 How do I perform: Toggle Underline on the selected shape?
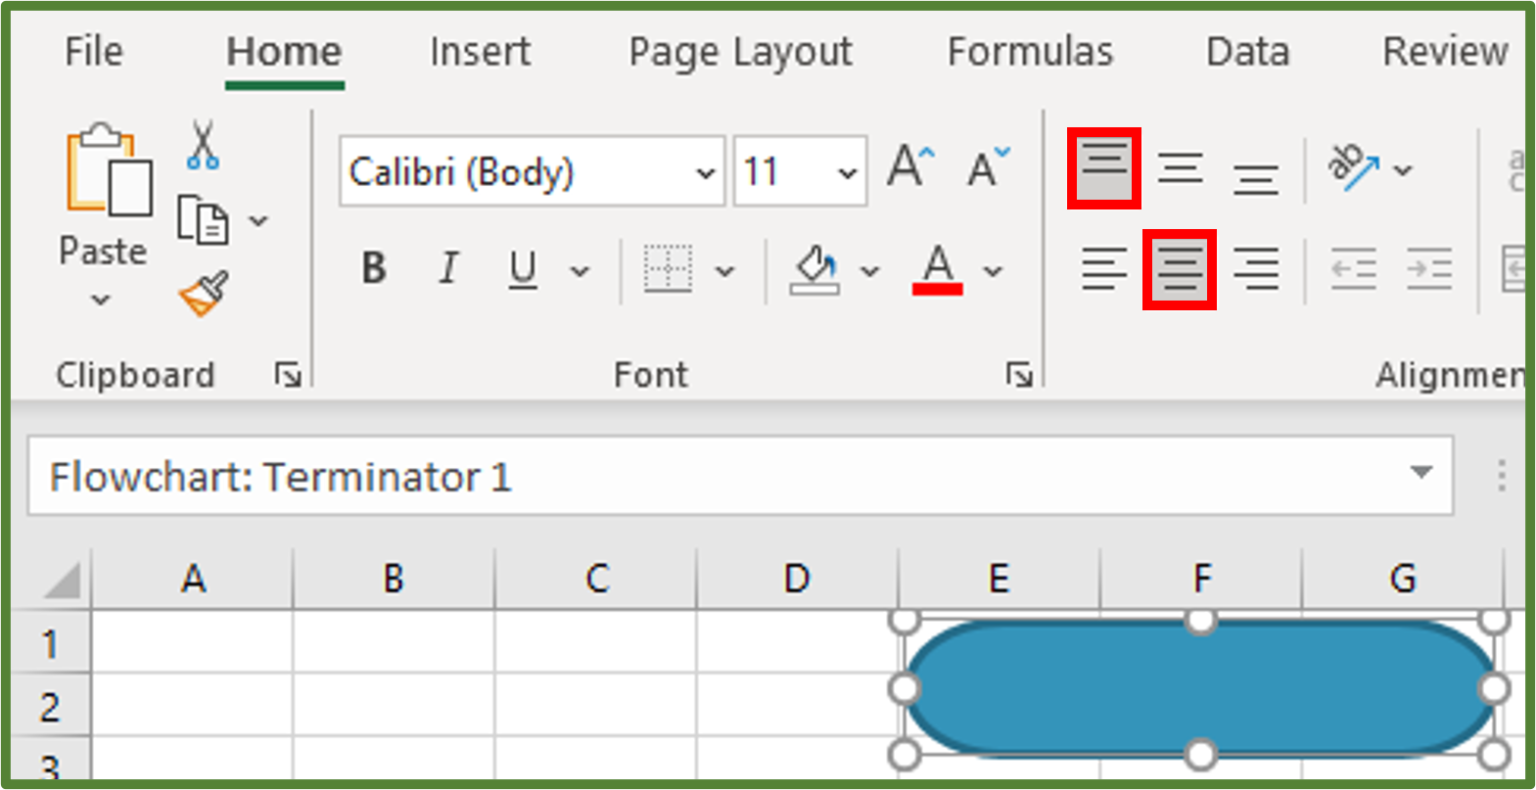[522, 269]
